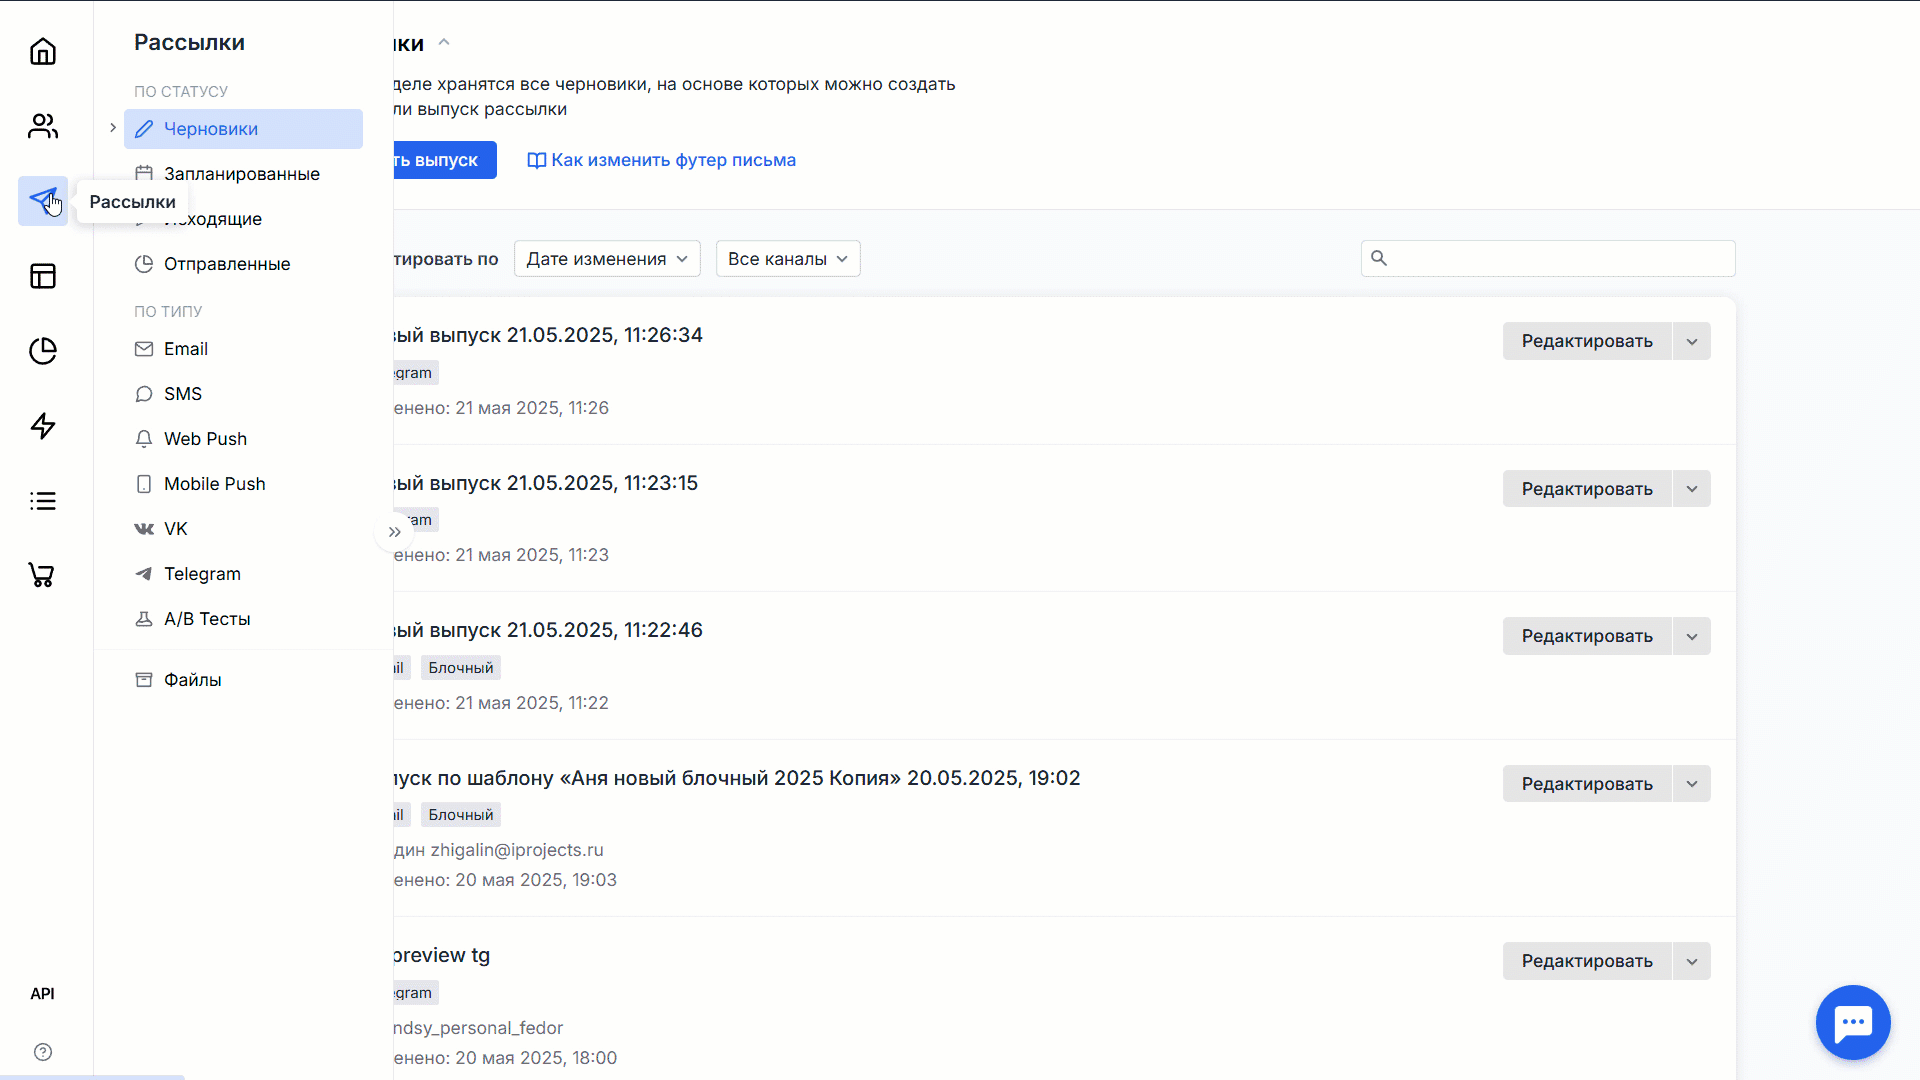Select Email in the По типу menu
Viewport: 1920px width, 1080px height.
[185, 348]
